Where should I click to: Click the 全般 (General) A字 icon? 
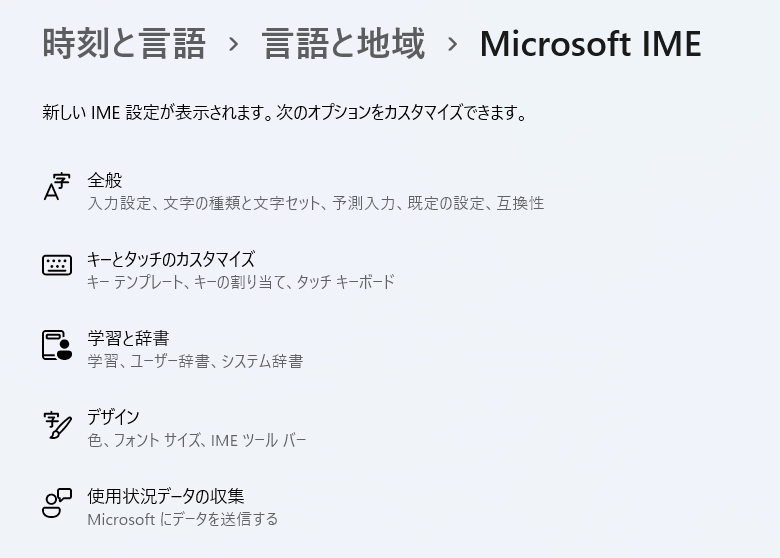57,186
